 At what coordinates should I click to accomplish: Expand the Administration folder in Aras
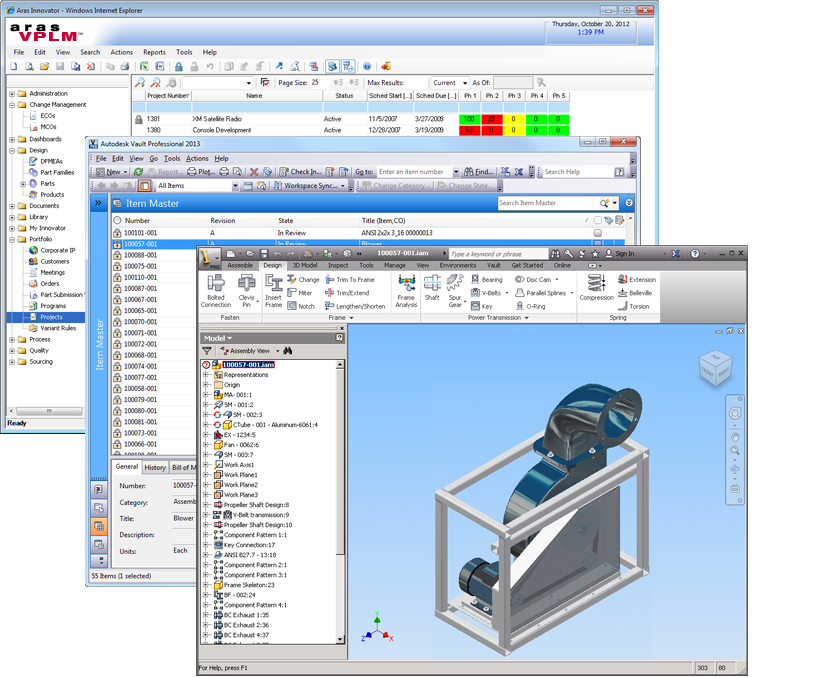point(12,94)
